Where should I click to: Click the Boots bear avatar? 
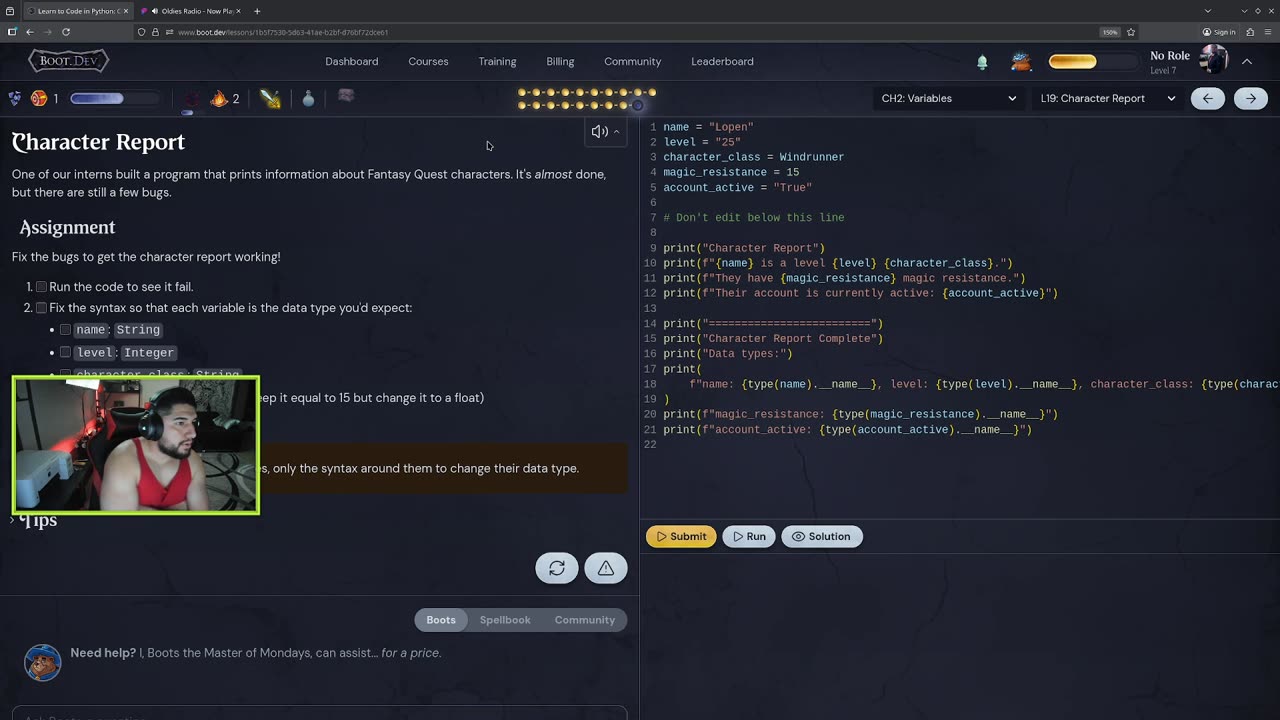tap(42, 662)
